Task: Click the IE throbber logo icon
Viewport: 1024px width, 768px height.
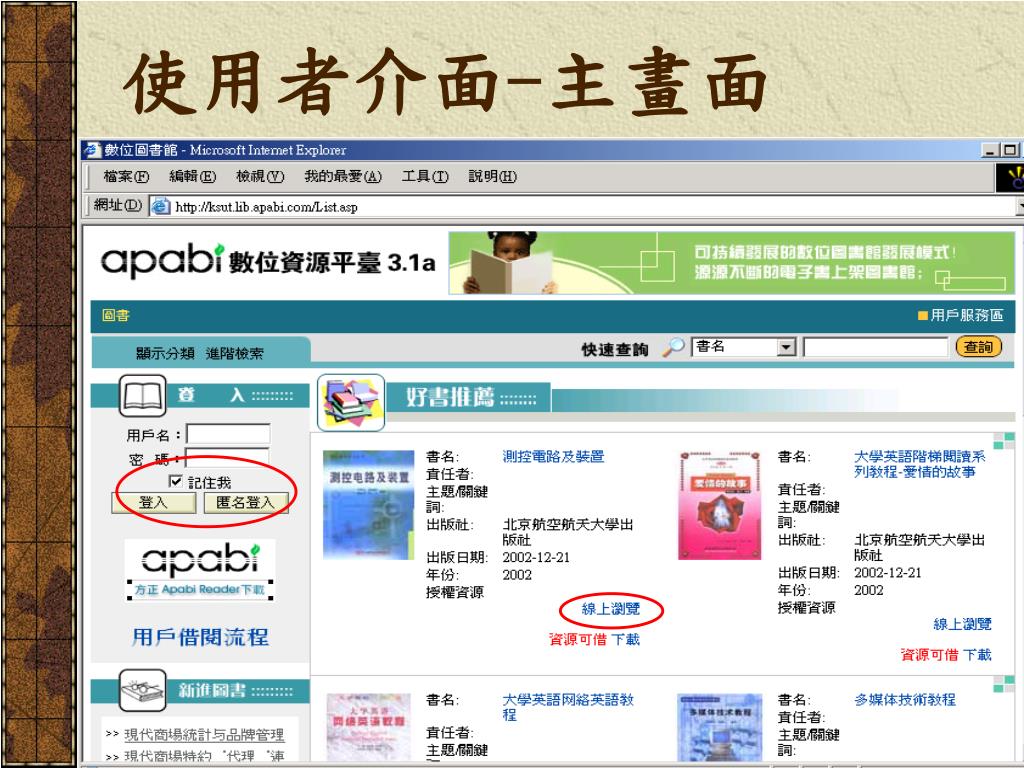Action: point(1010,177)
